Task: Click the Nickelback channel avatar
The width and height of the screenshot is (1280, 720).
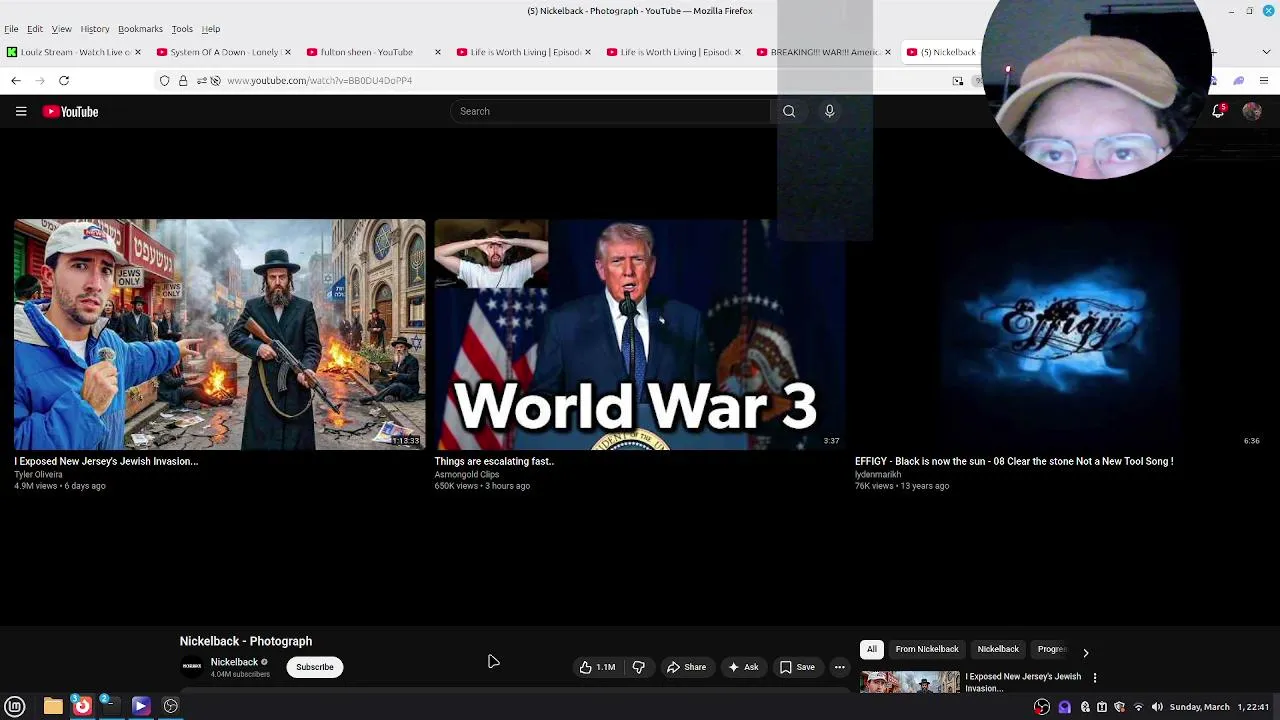Action: (x=192, y=666)
